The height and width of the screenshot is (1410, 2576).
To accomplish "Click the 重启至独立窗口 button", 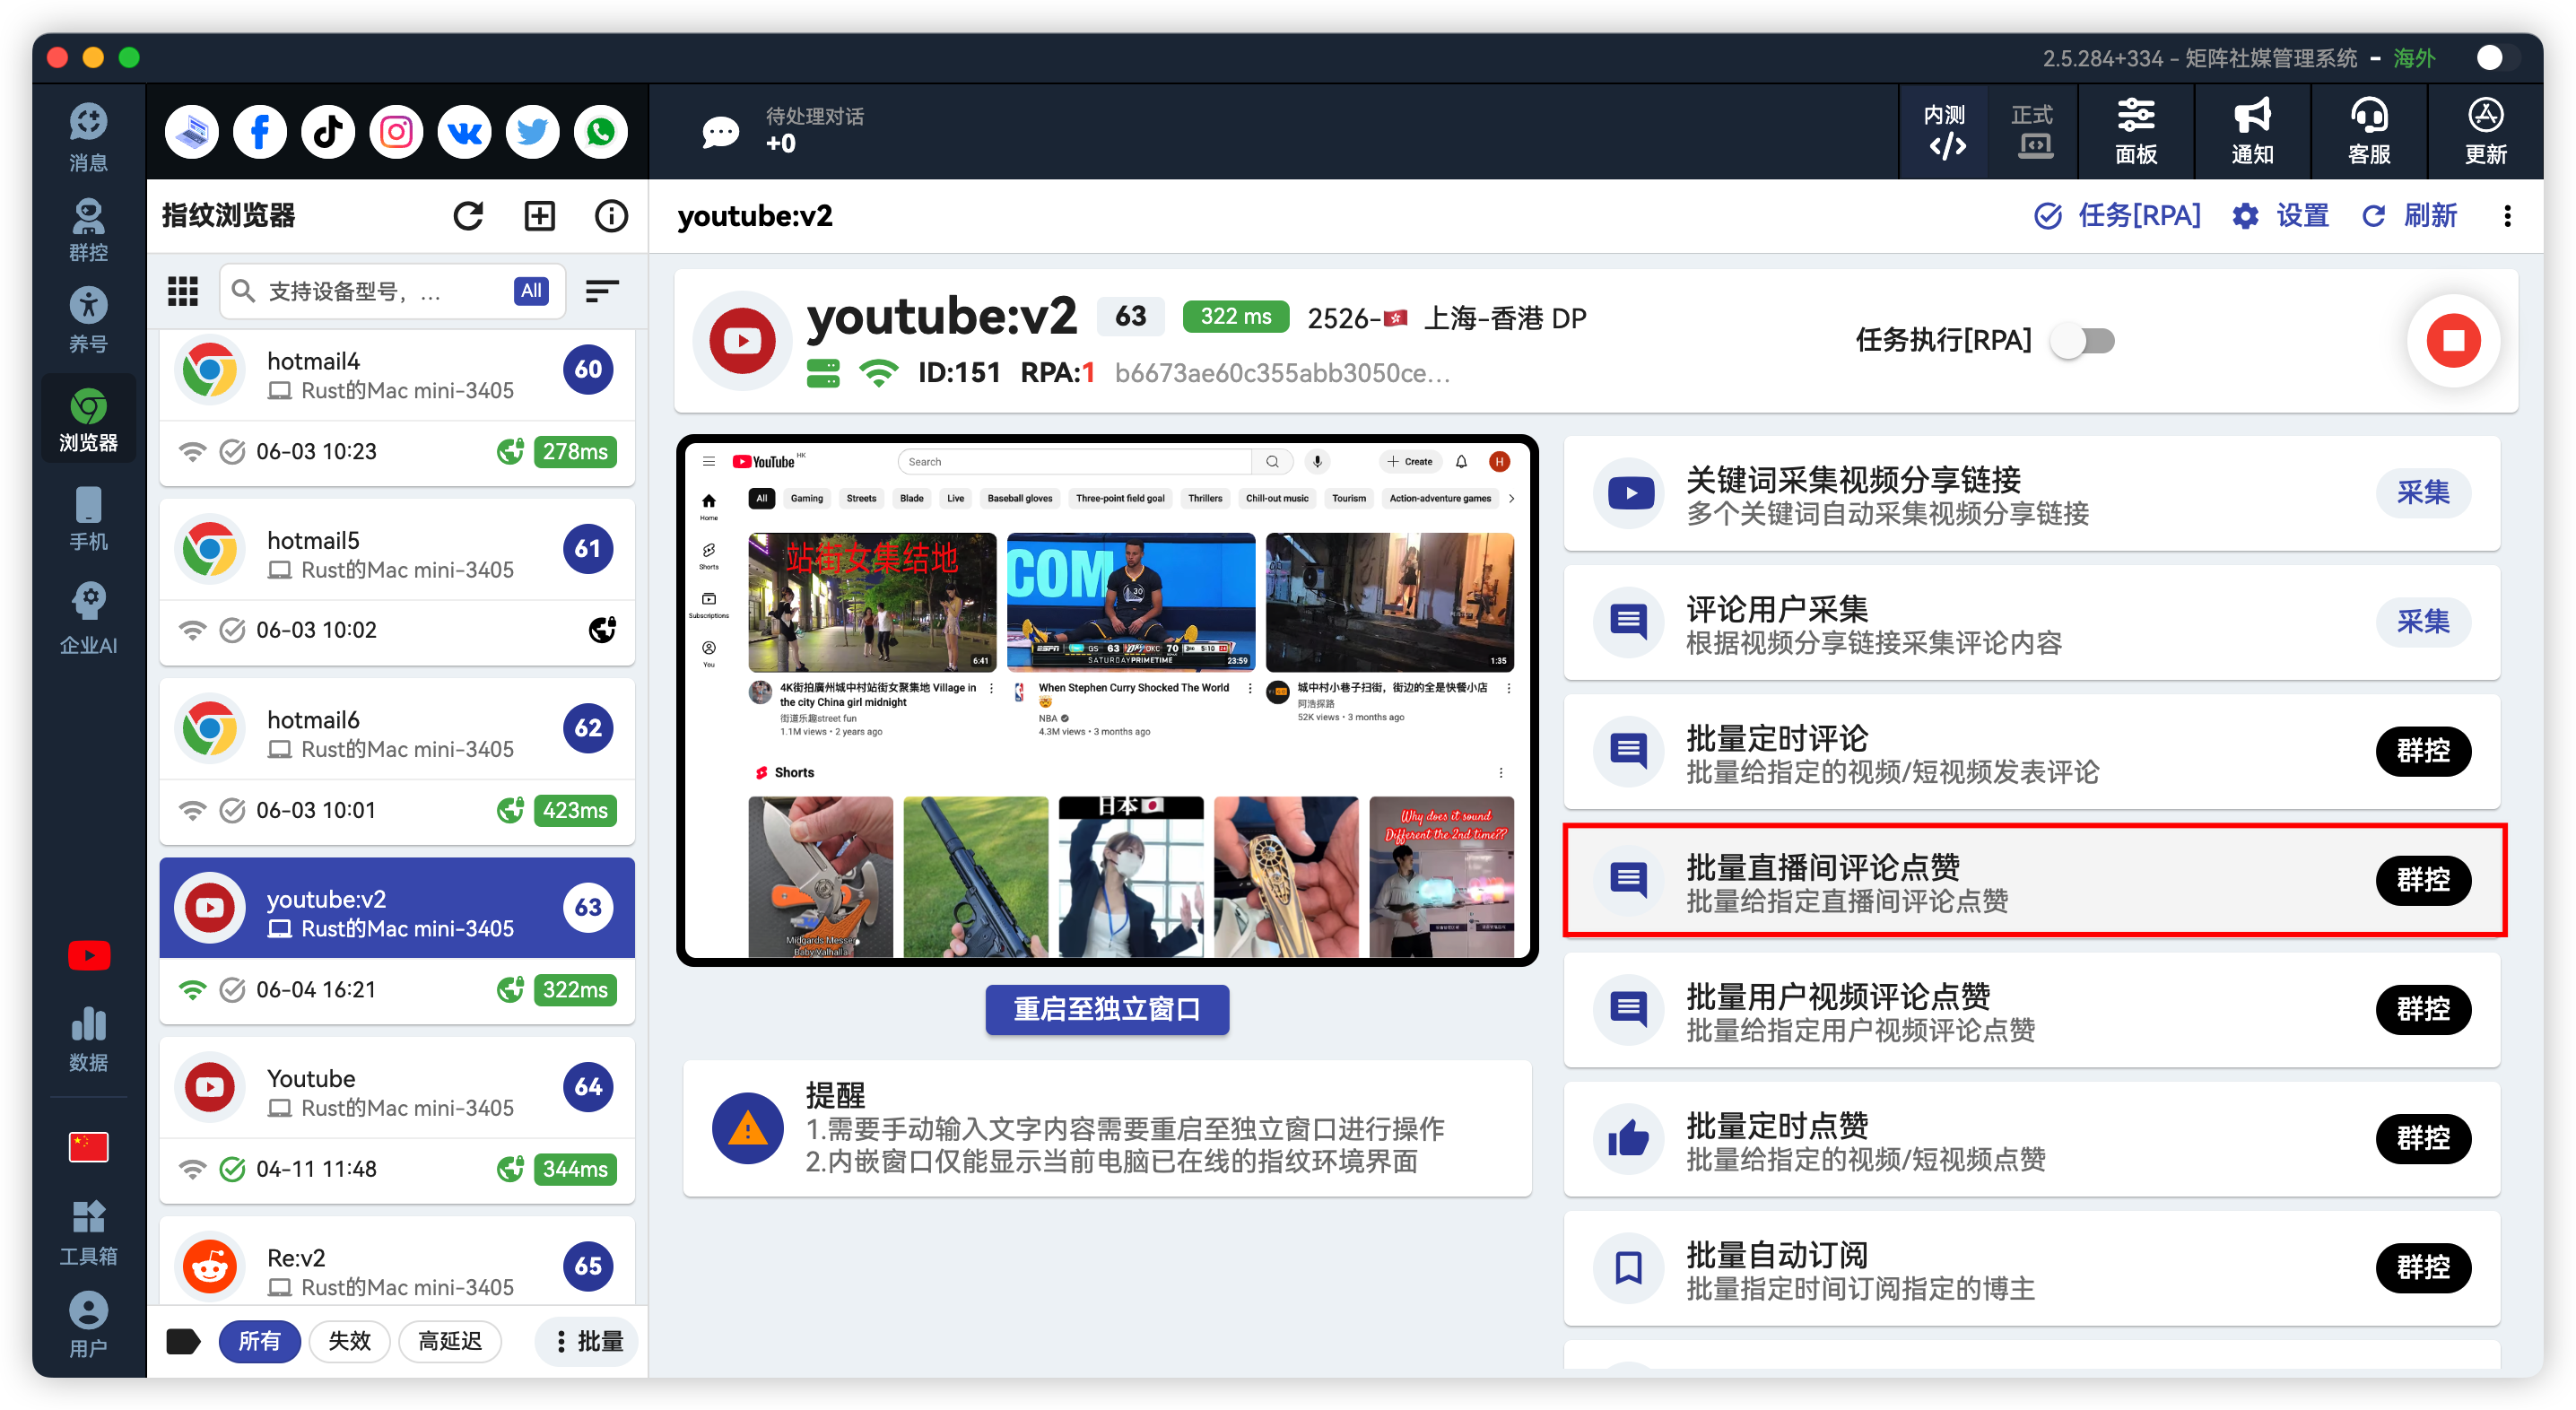I will [1107, 1009].
